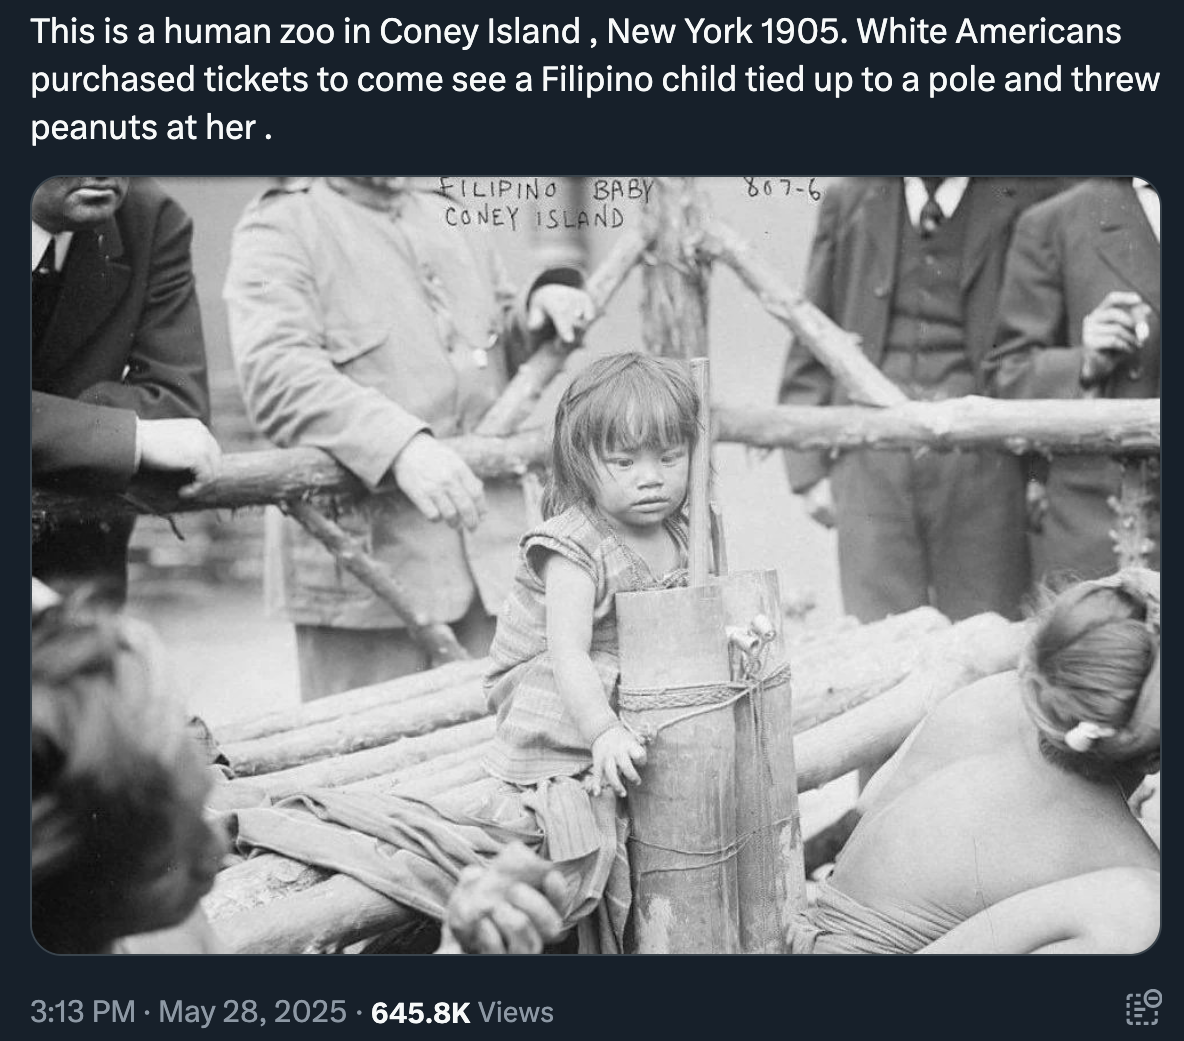Image resolution: width=1184 pixels, height=1041 pixels.
Task: Click the child's hand on the post
Action: click(x=619, y=759)
